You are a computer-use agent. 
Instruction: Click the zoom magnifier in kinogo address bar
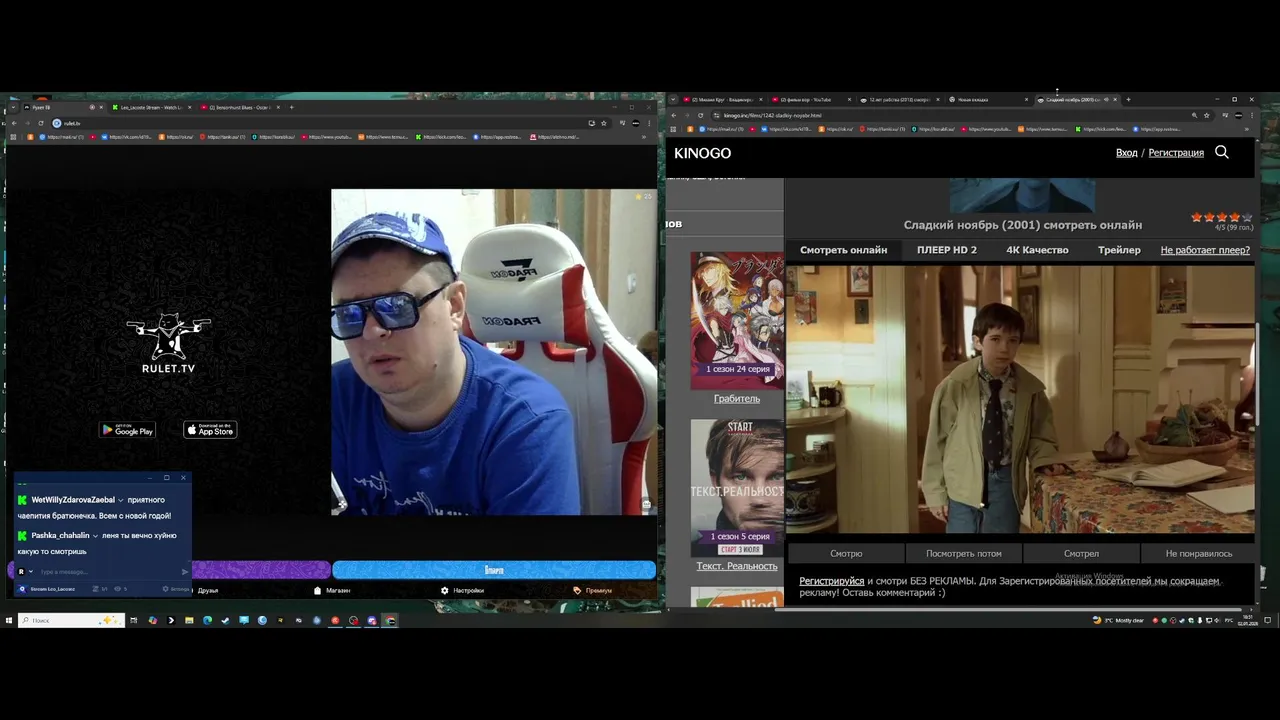[1194, 115]
